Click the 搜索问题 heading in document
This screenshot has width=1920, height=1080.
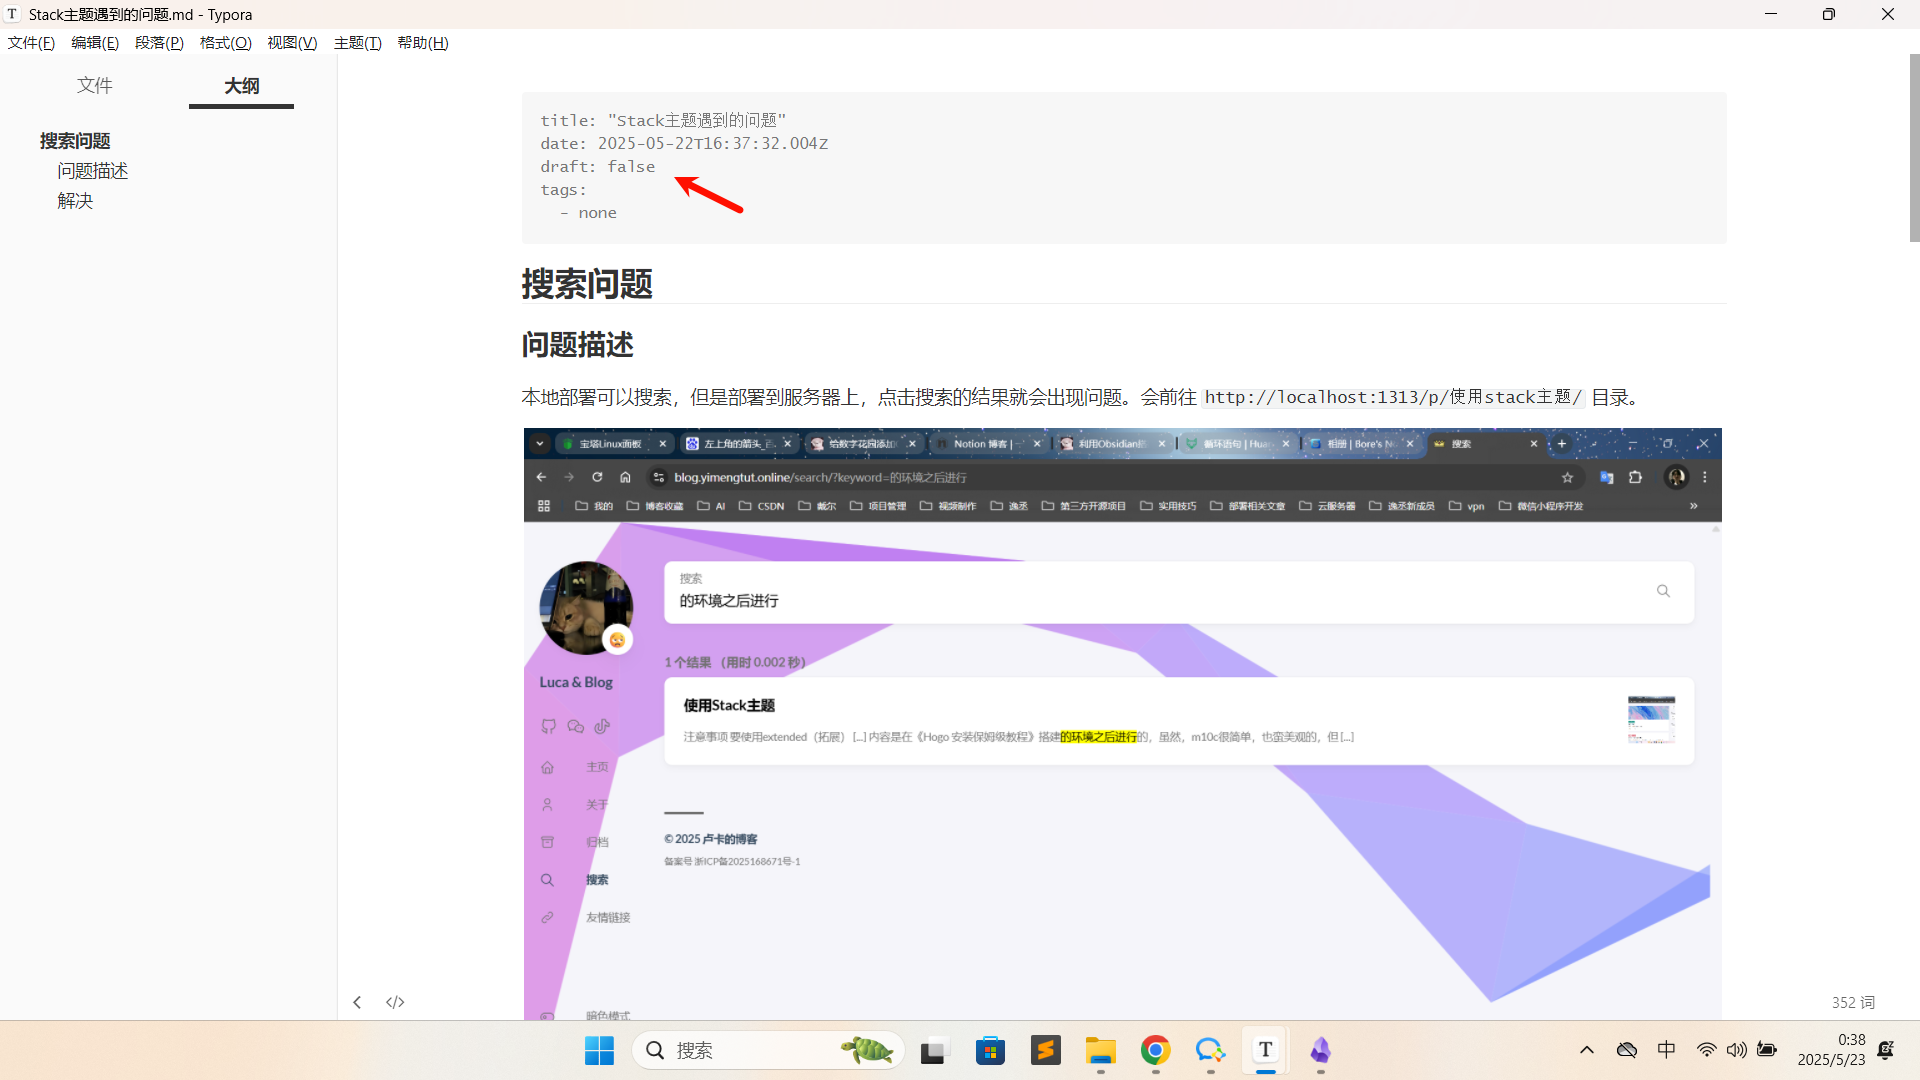(x=587, y=284)
